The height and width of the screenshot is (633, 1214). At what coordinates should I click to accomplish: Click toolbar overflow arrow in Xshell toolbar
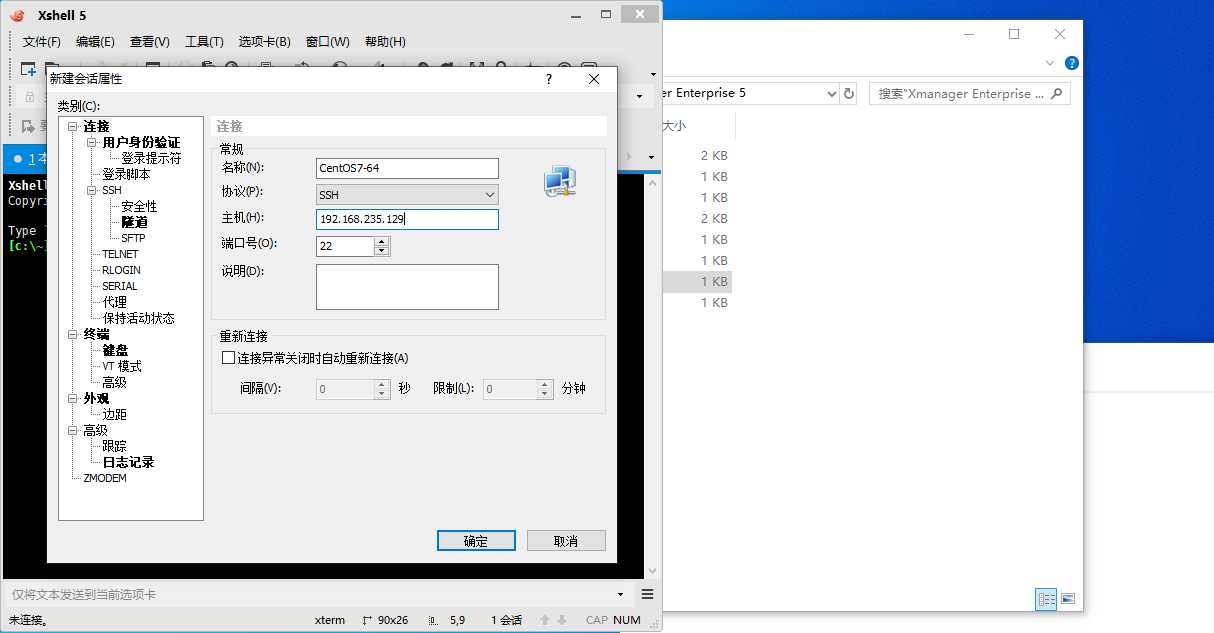click(x=653, y=74)
